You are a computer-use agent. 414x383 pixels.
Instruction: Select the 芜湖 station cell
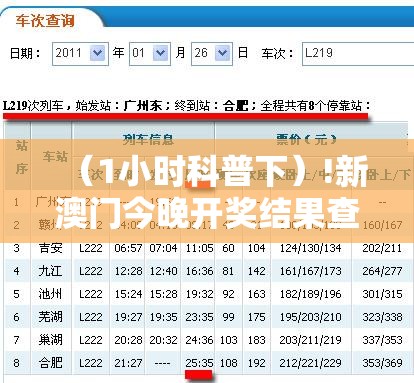(x=50, y=317)
